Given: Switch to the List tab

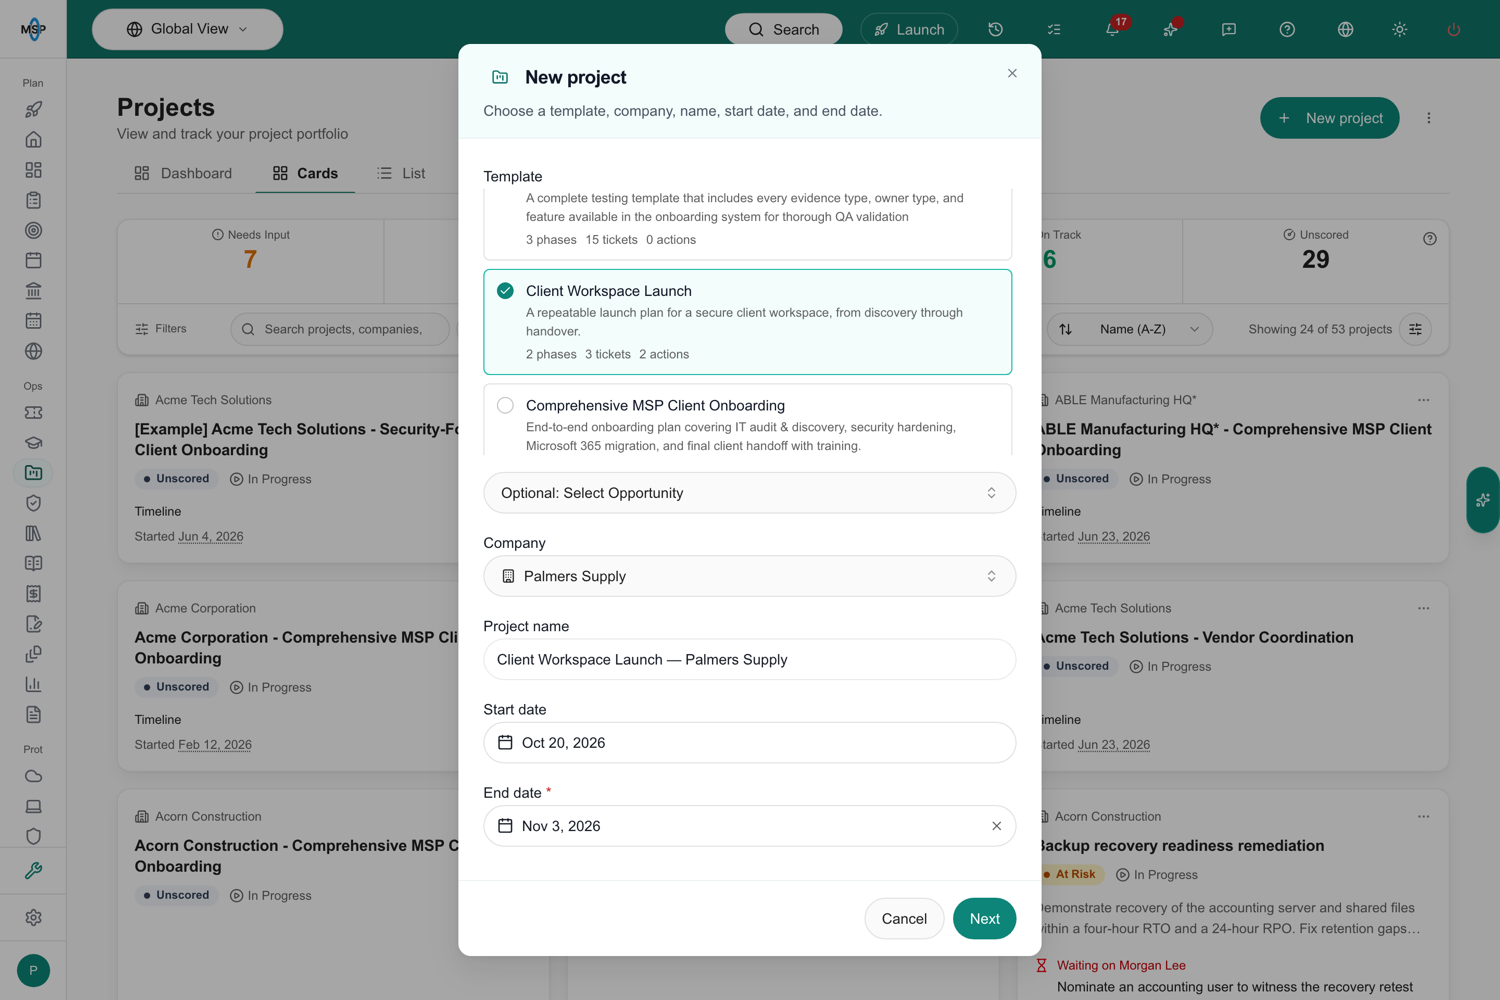Looking at the screenshot, I should pyautogui.click(x=401, y=173).
